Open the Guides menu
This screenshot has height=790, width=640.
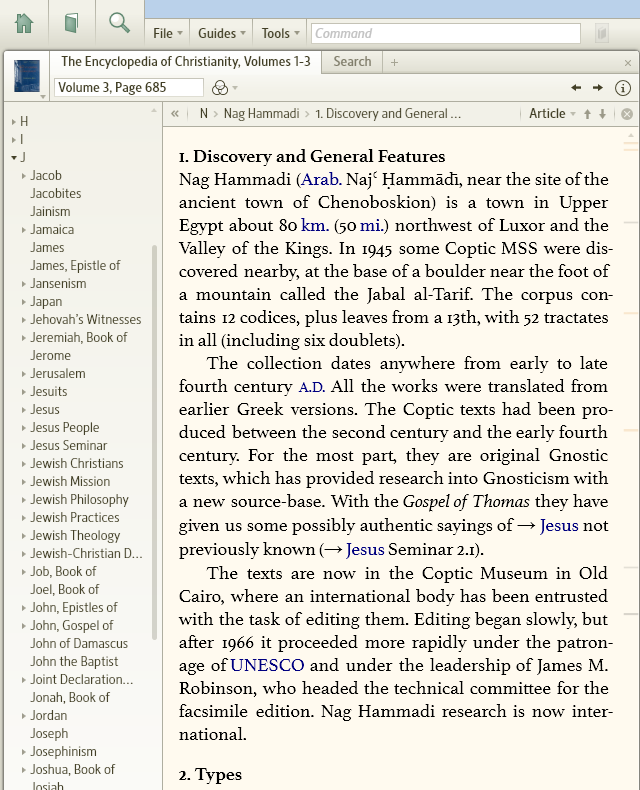pos(221,33)
